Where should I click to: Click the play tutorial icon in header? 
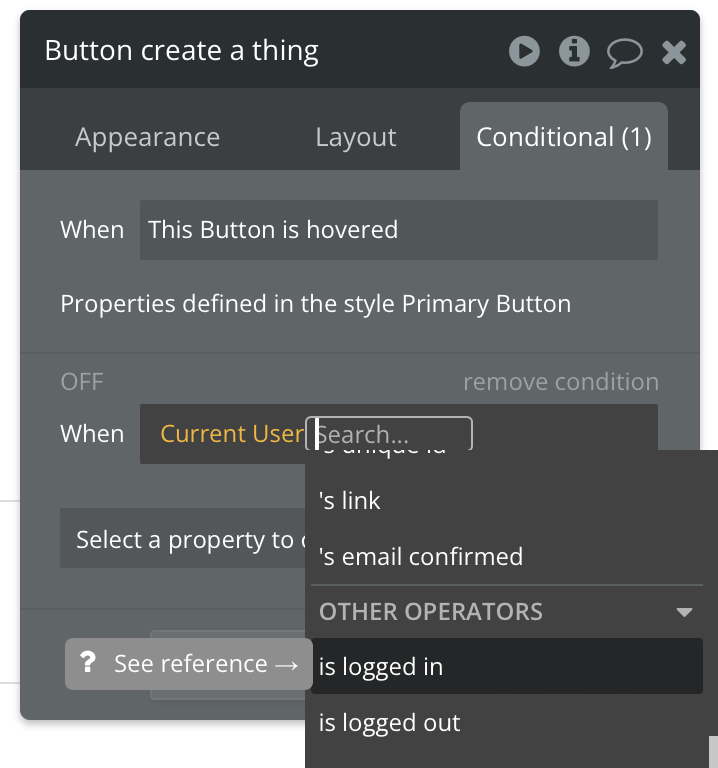[x=524, y=51]
